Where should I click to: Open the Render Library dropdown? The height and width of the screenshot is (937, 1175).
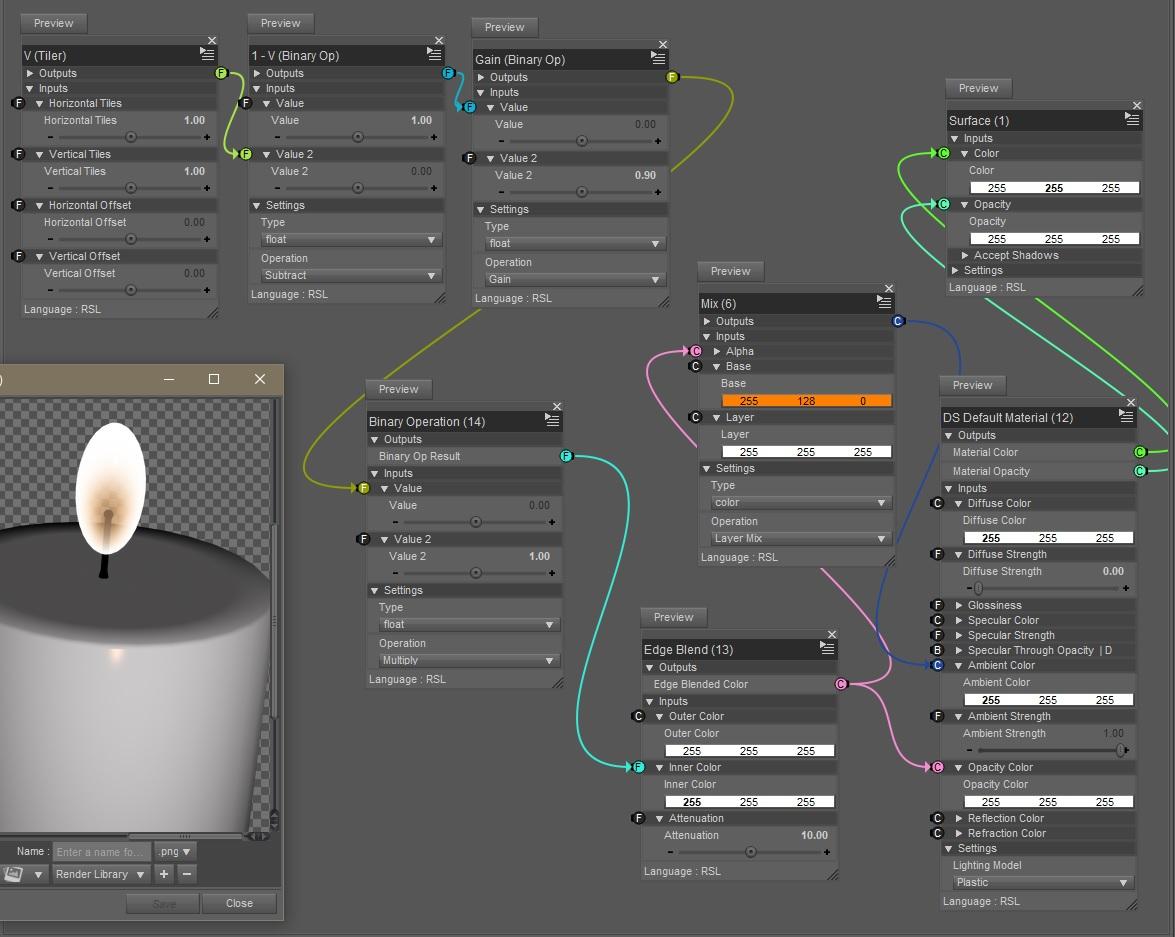point(100,874)
